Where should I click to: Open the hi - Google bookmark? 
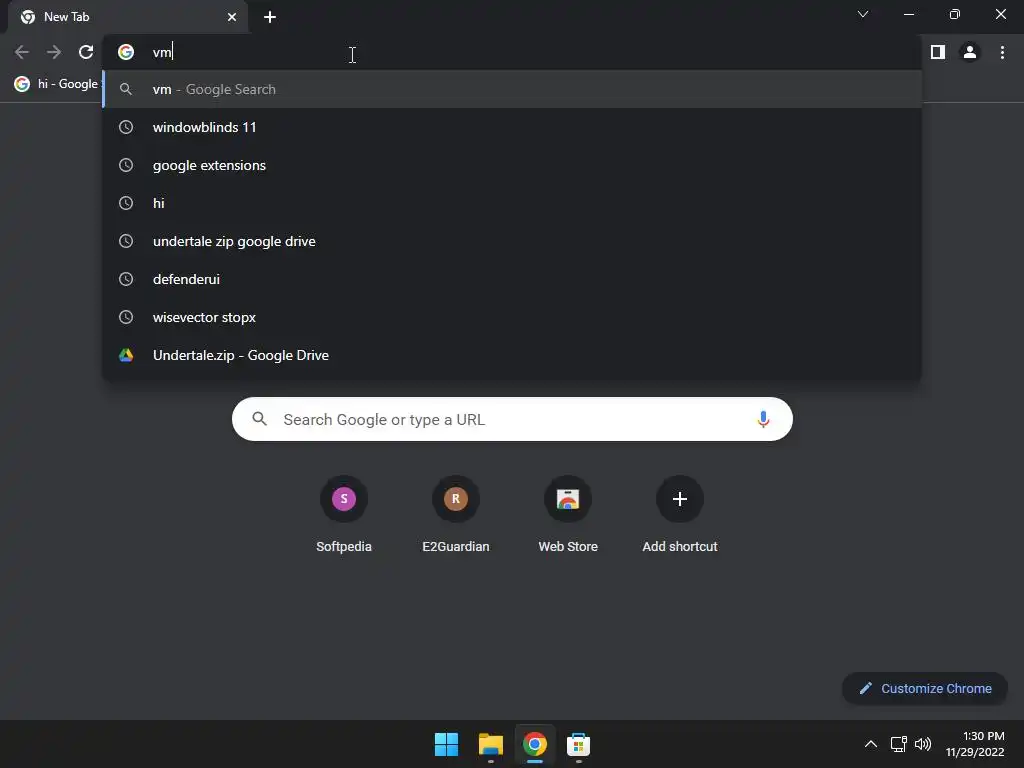click(57, 84)
